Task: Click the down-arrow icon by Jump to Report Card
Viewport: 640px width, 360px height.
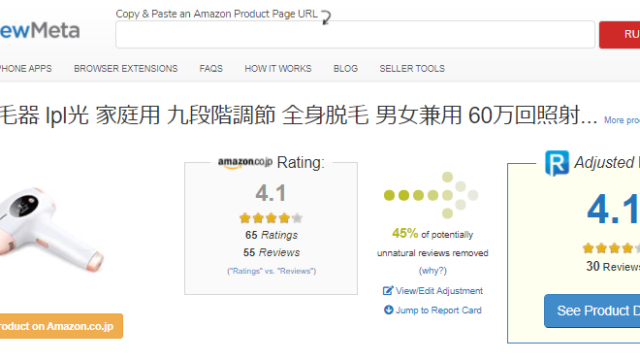Action: pos(389,310)
